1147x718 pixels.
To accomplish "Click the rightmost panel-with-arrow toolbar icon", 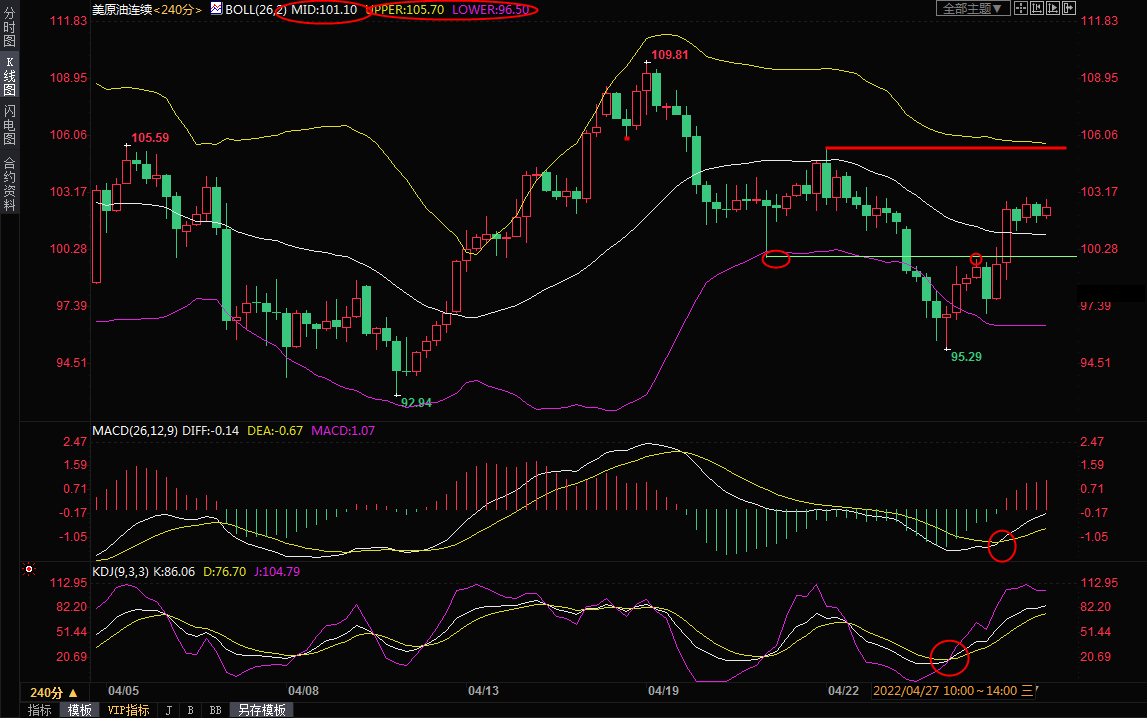I will pyautogui.click(x=1068, y=8).
